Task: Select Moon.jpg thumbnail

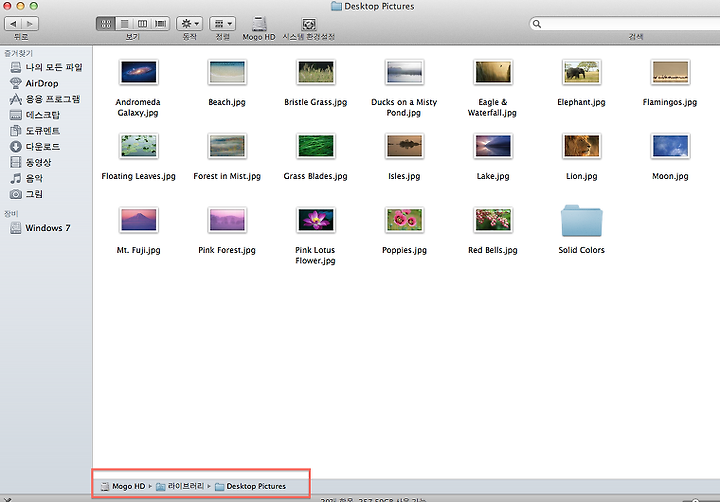Action: (670, 146)
